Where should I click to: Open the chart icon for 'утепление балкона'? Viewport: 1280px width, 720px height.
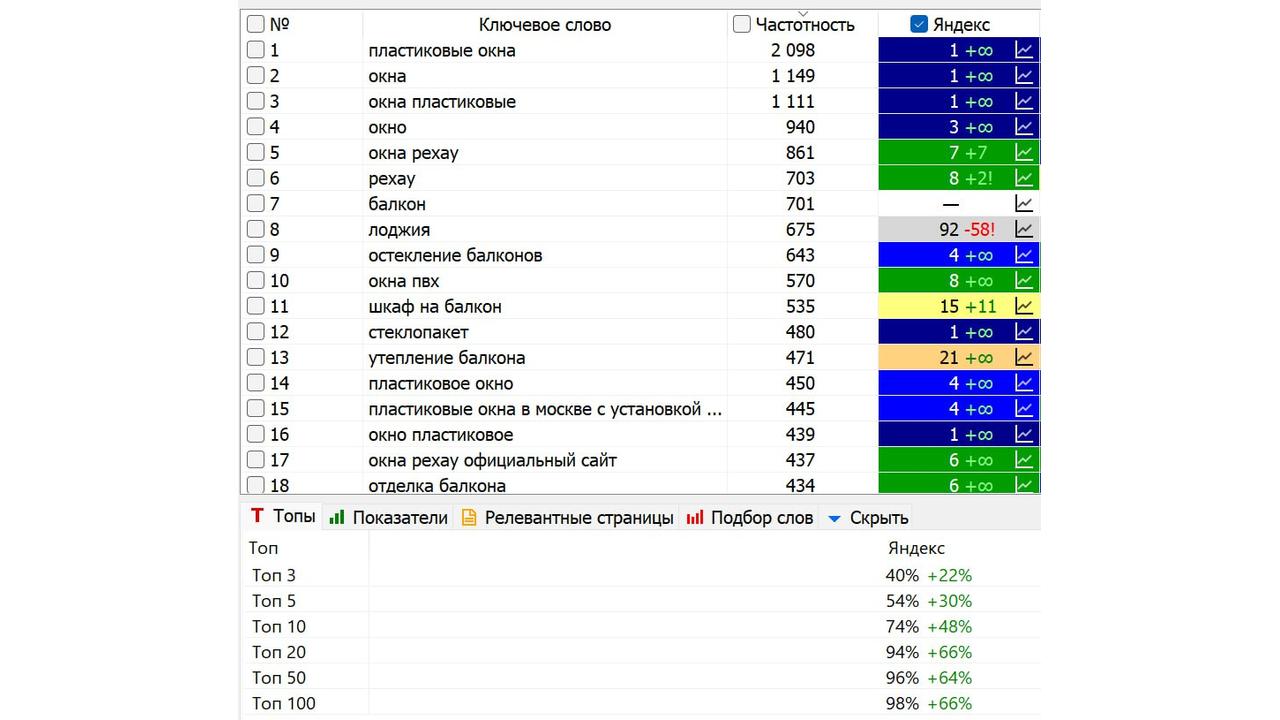[1024, 357]
